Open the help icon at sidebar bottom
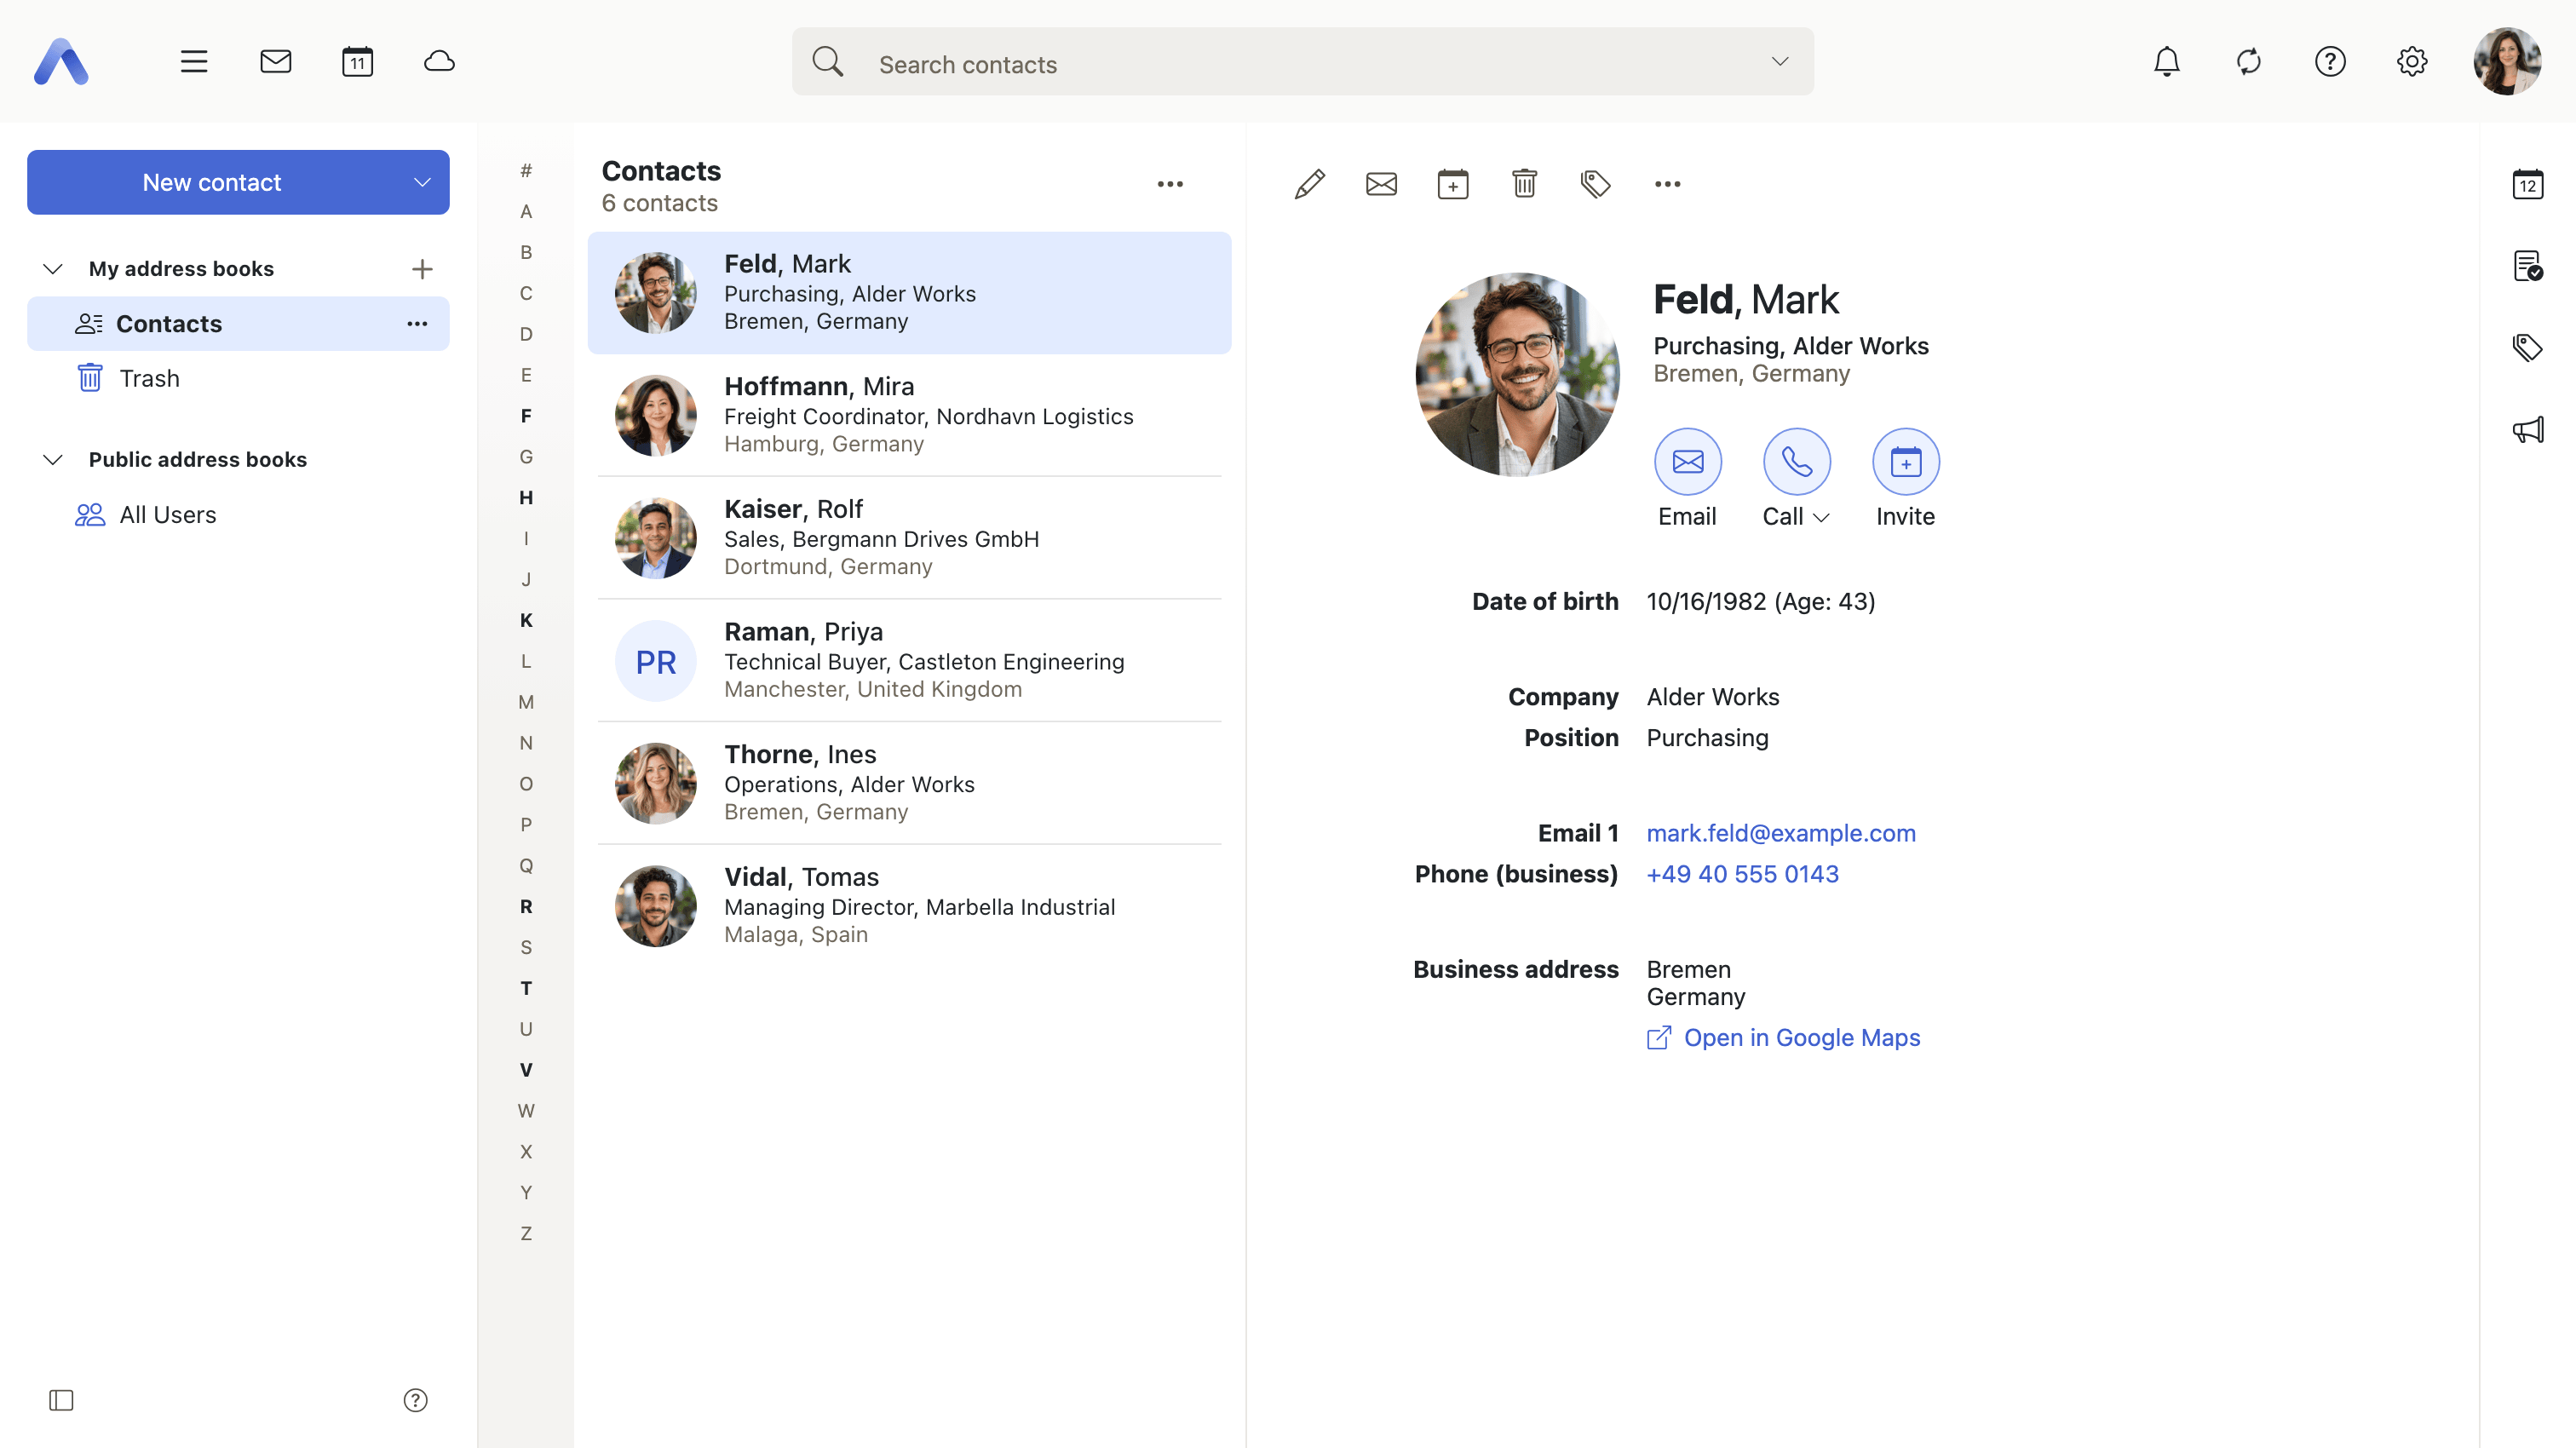This screenshot has width=2576, height=1448. pyautogui.click(x=415, y=1400)
